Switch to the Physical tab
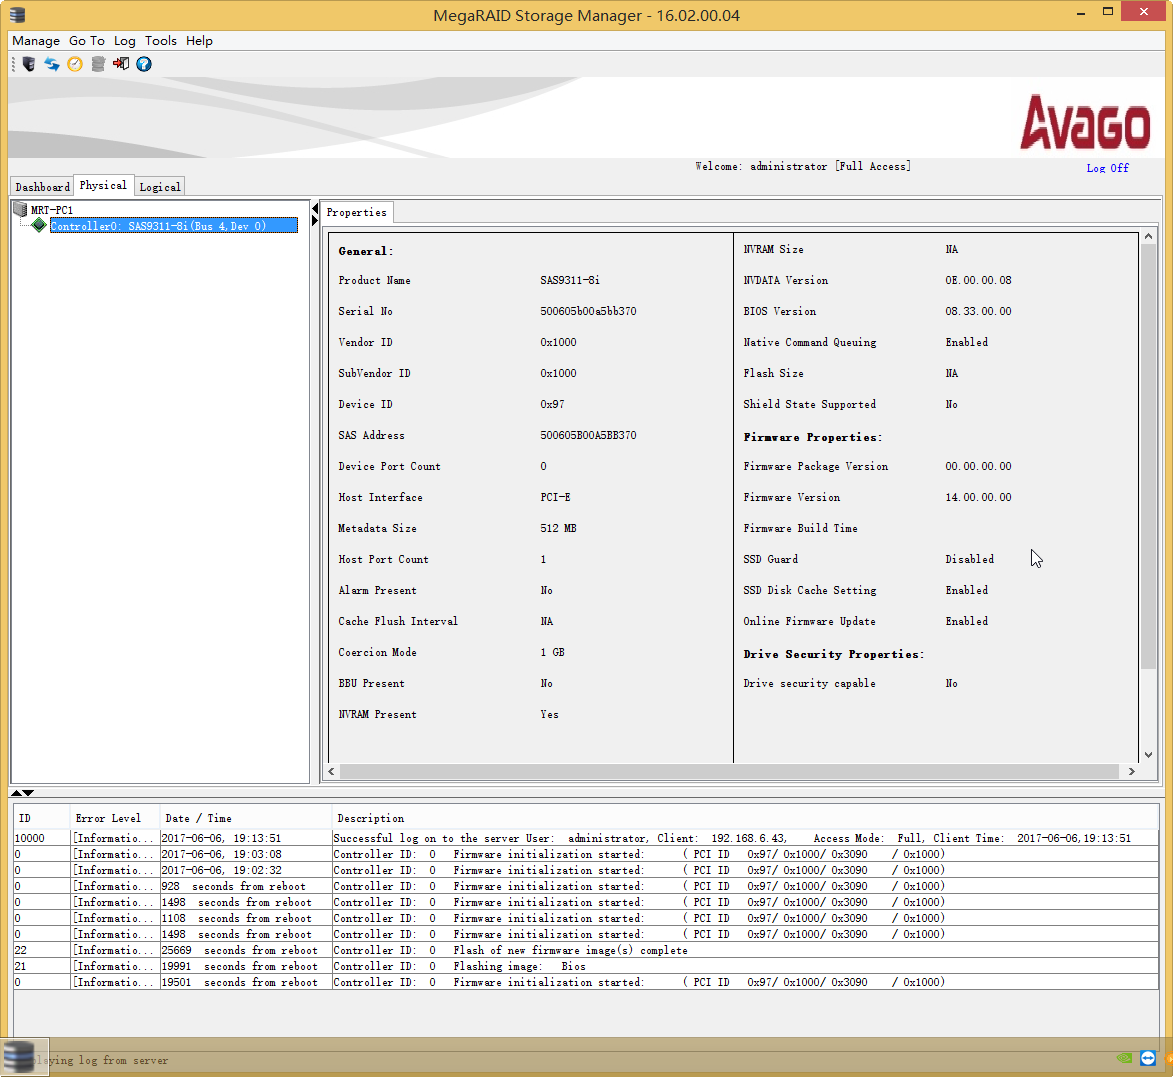 tap(103, 185)
